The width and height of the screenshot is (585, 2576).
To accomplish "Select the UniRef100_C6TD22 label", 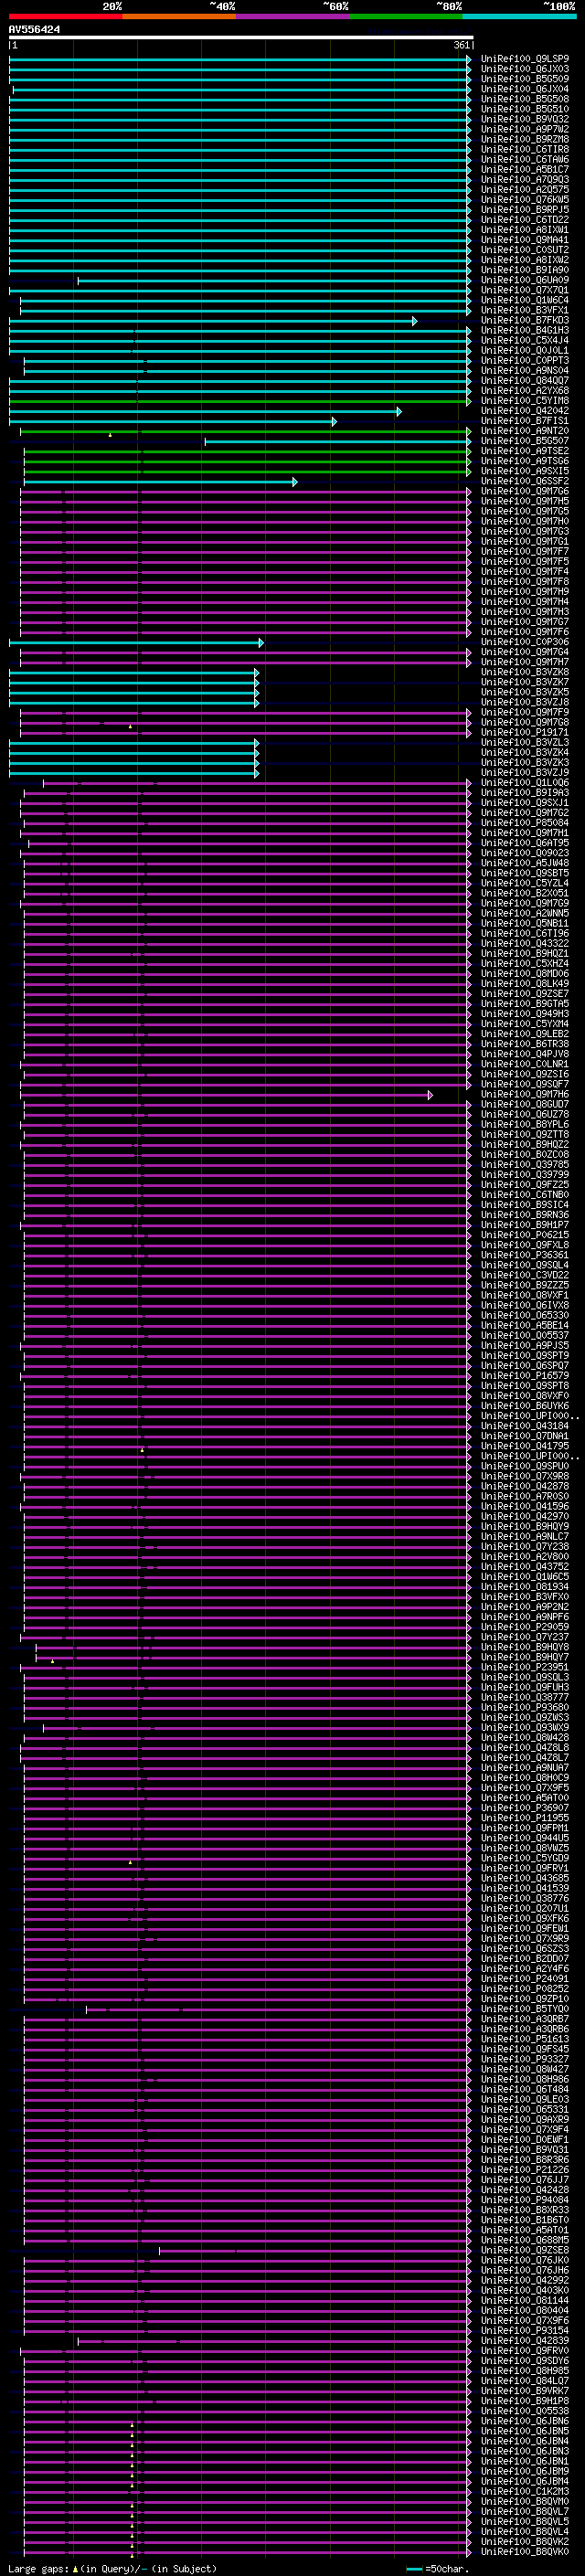I will click(525, 220).
